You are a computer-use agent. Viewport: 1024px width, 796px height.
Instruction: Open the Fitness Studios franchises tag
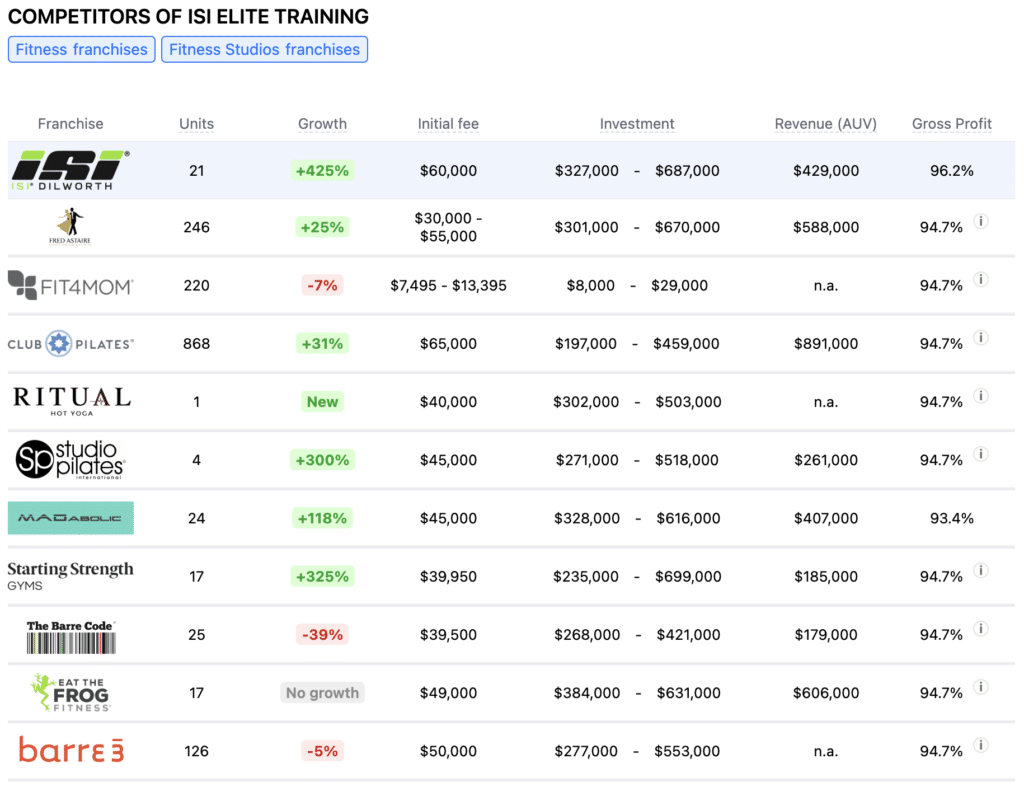point(264,50)
